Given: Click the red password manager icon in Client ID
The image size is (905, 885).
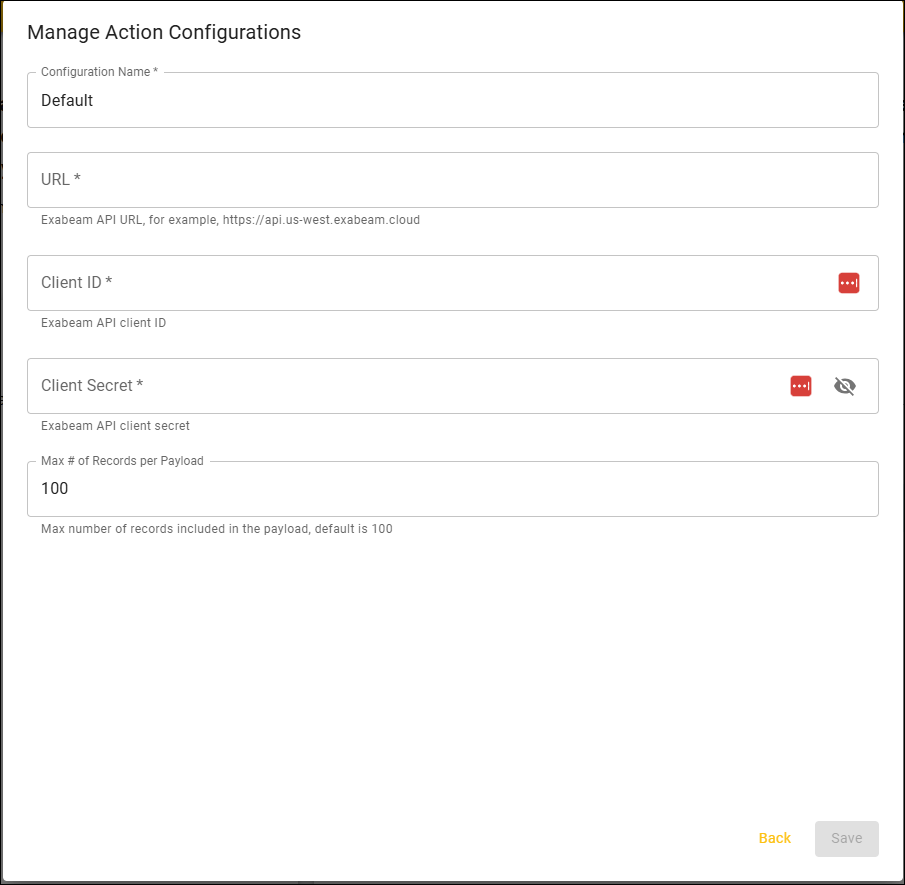Looking at the screenshot, I should pos(848,283).
